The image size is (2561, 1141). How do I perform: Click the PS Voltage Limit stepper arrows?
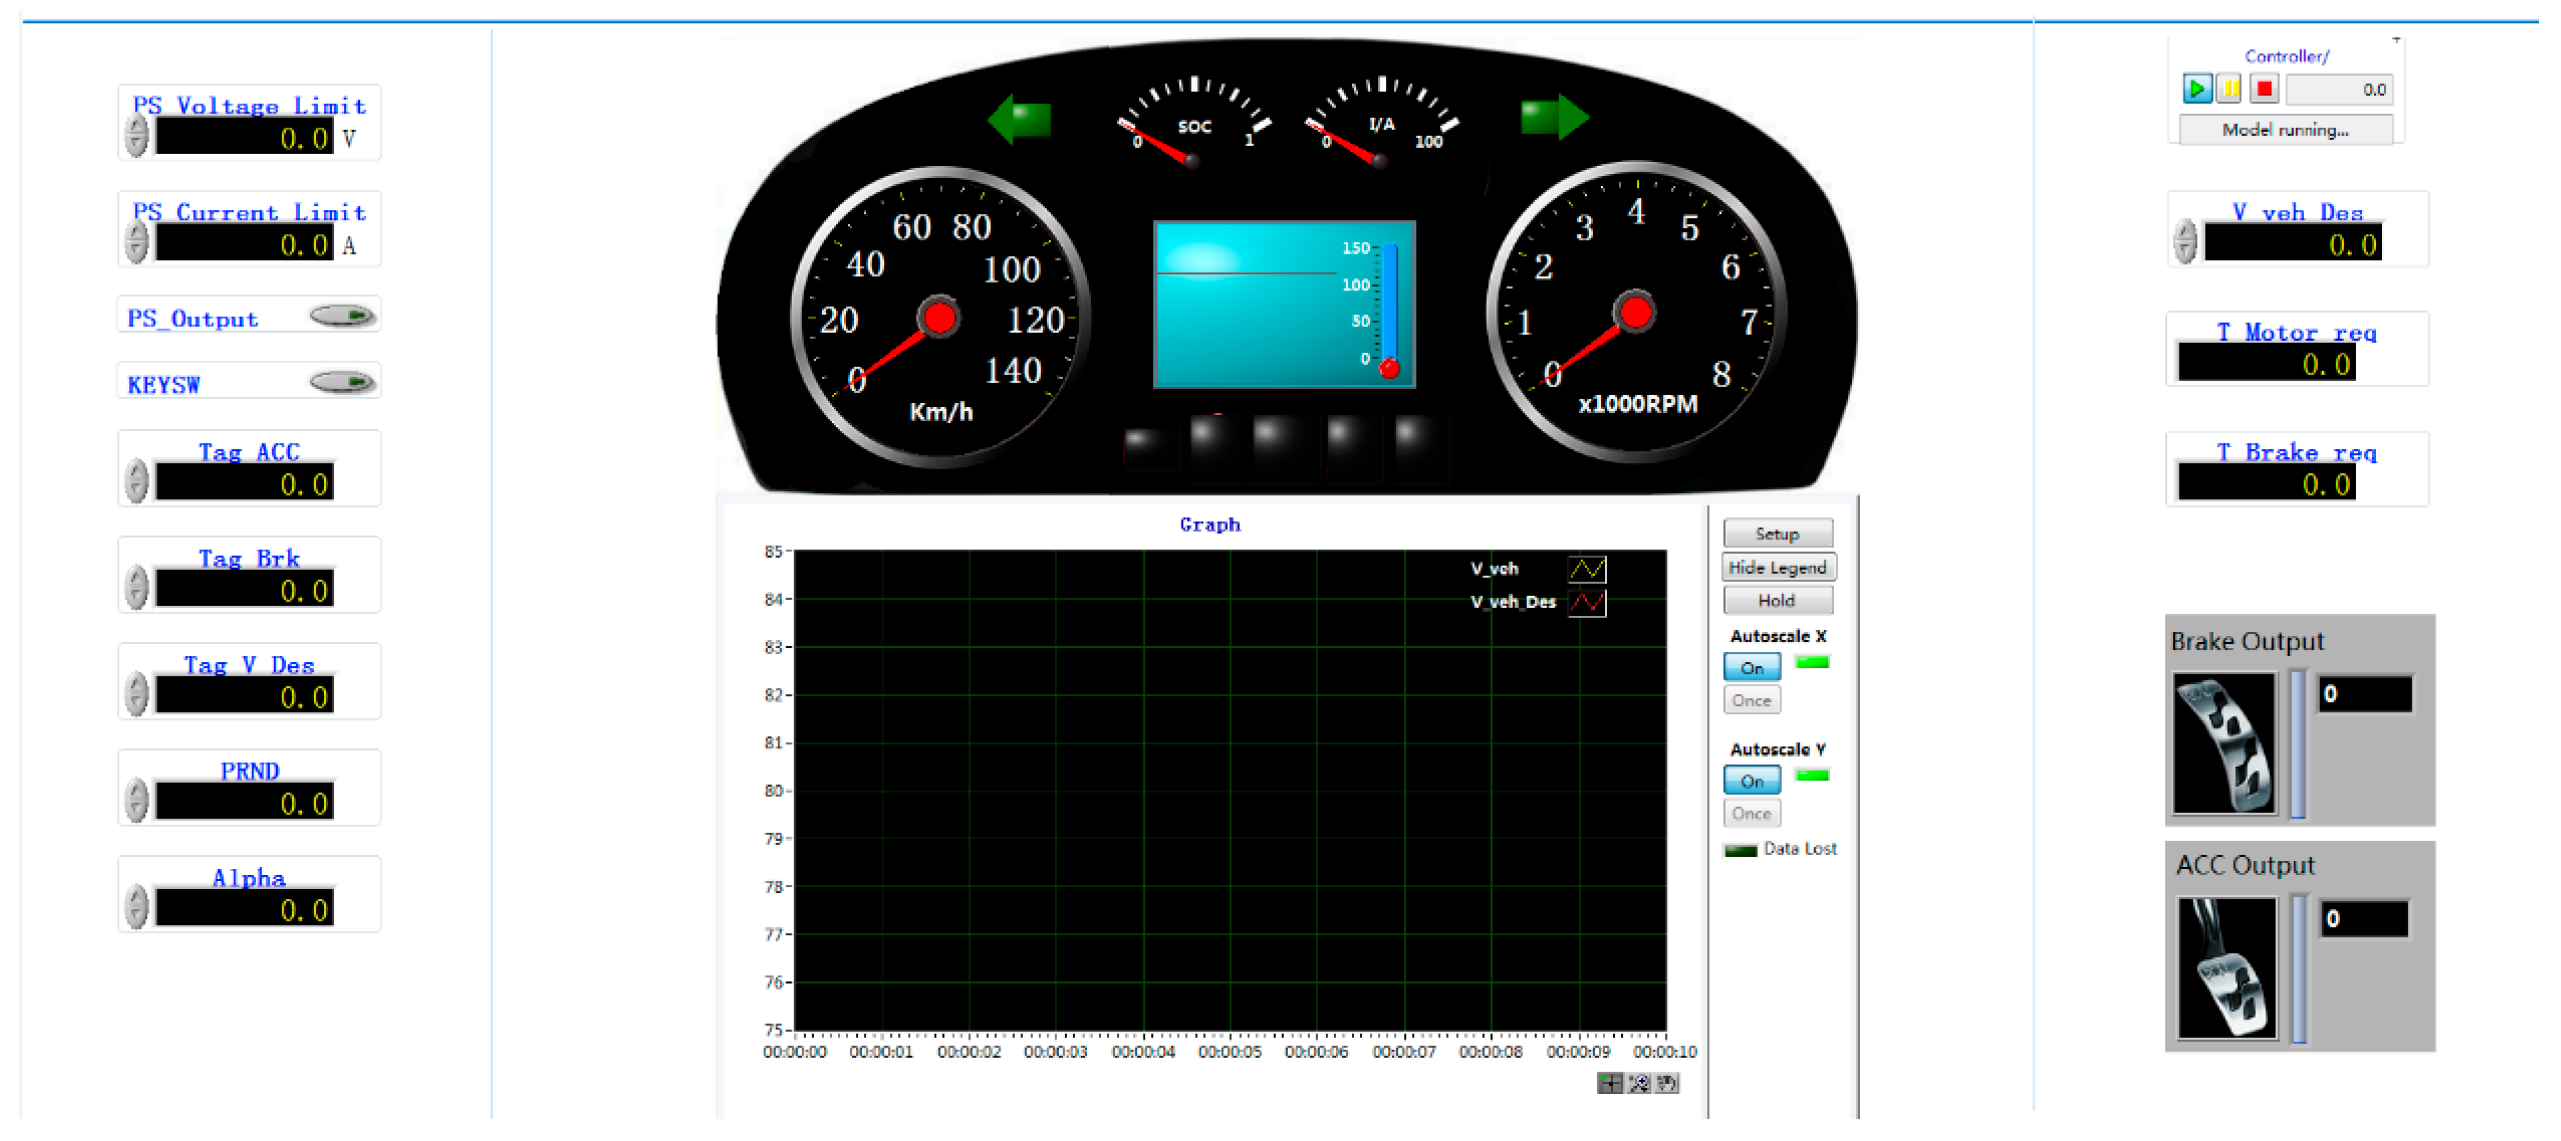click(137, 136)
